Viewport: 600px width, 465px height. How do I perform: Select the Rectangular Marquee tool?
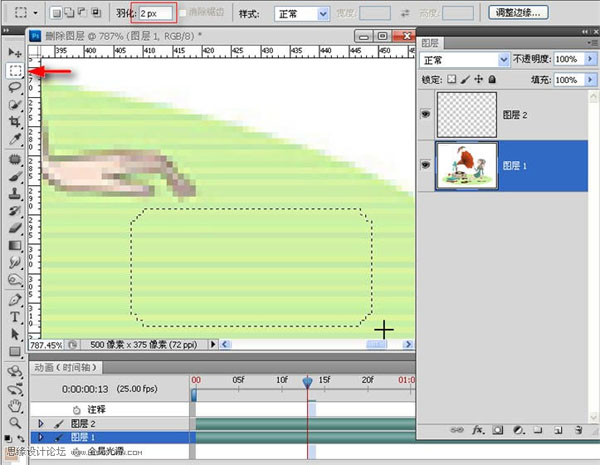click(14, 70)
